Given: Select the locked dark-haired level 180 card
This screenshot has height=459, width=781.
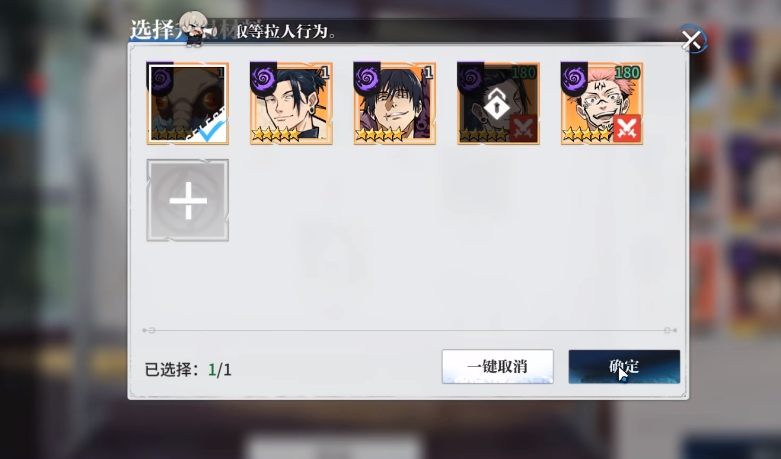Looking at the screenshot, I should click(499, 104).
